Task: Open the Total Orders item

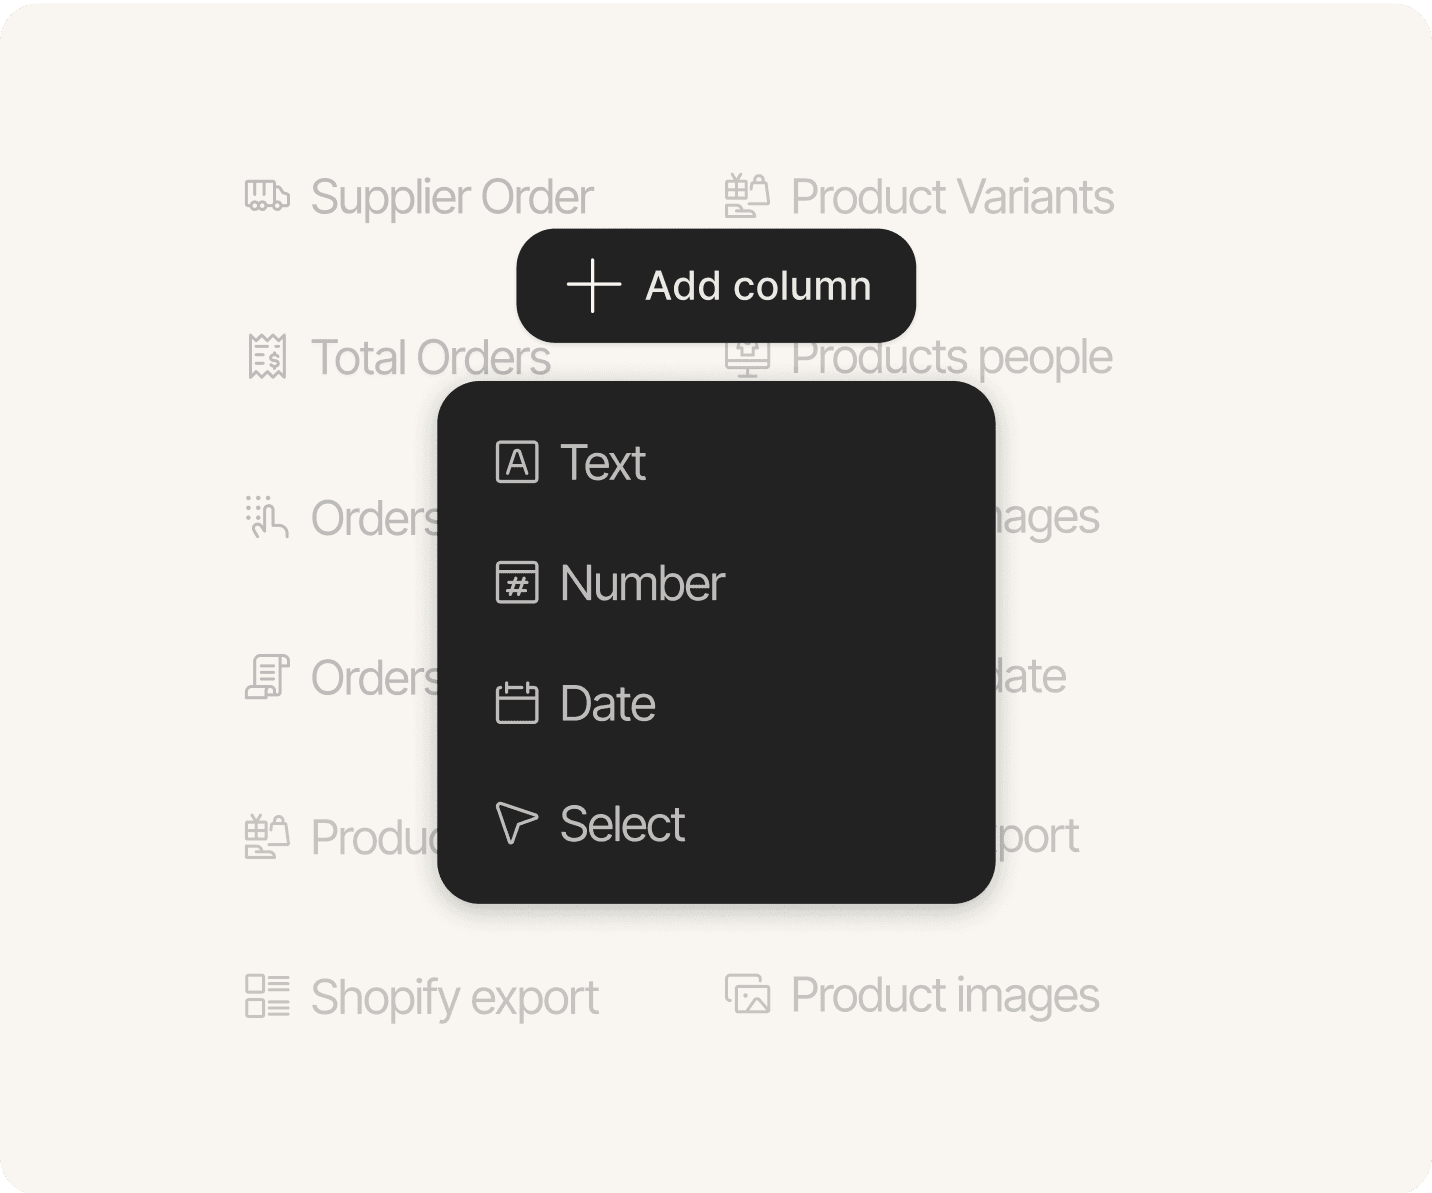Action: (430, 358)
